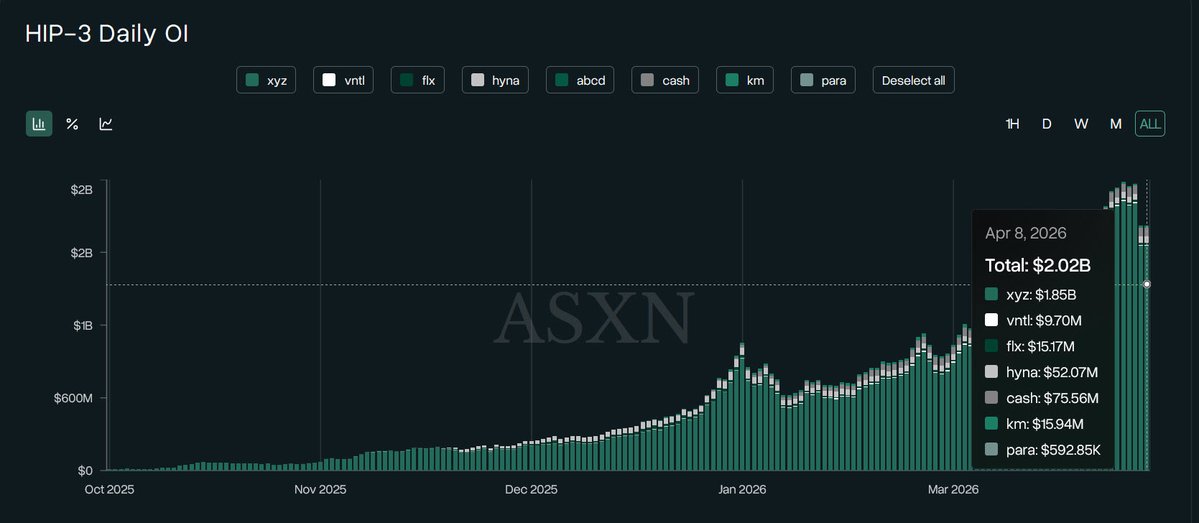Toggle the vntl series legend
This screenshot has width=1199, height=523.
coord(343,80)
